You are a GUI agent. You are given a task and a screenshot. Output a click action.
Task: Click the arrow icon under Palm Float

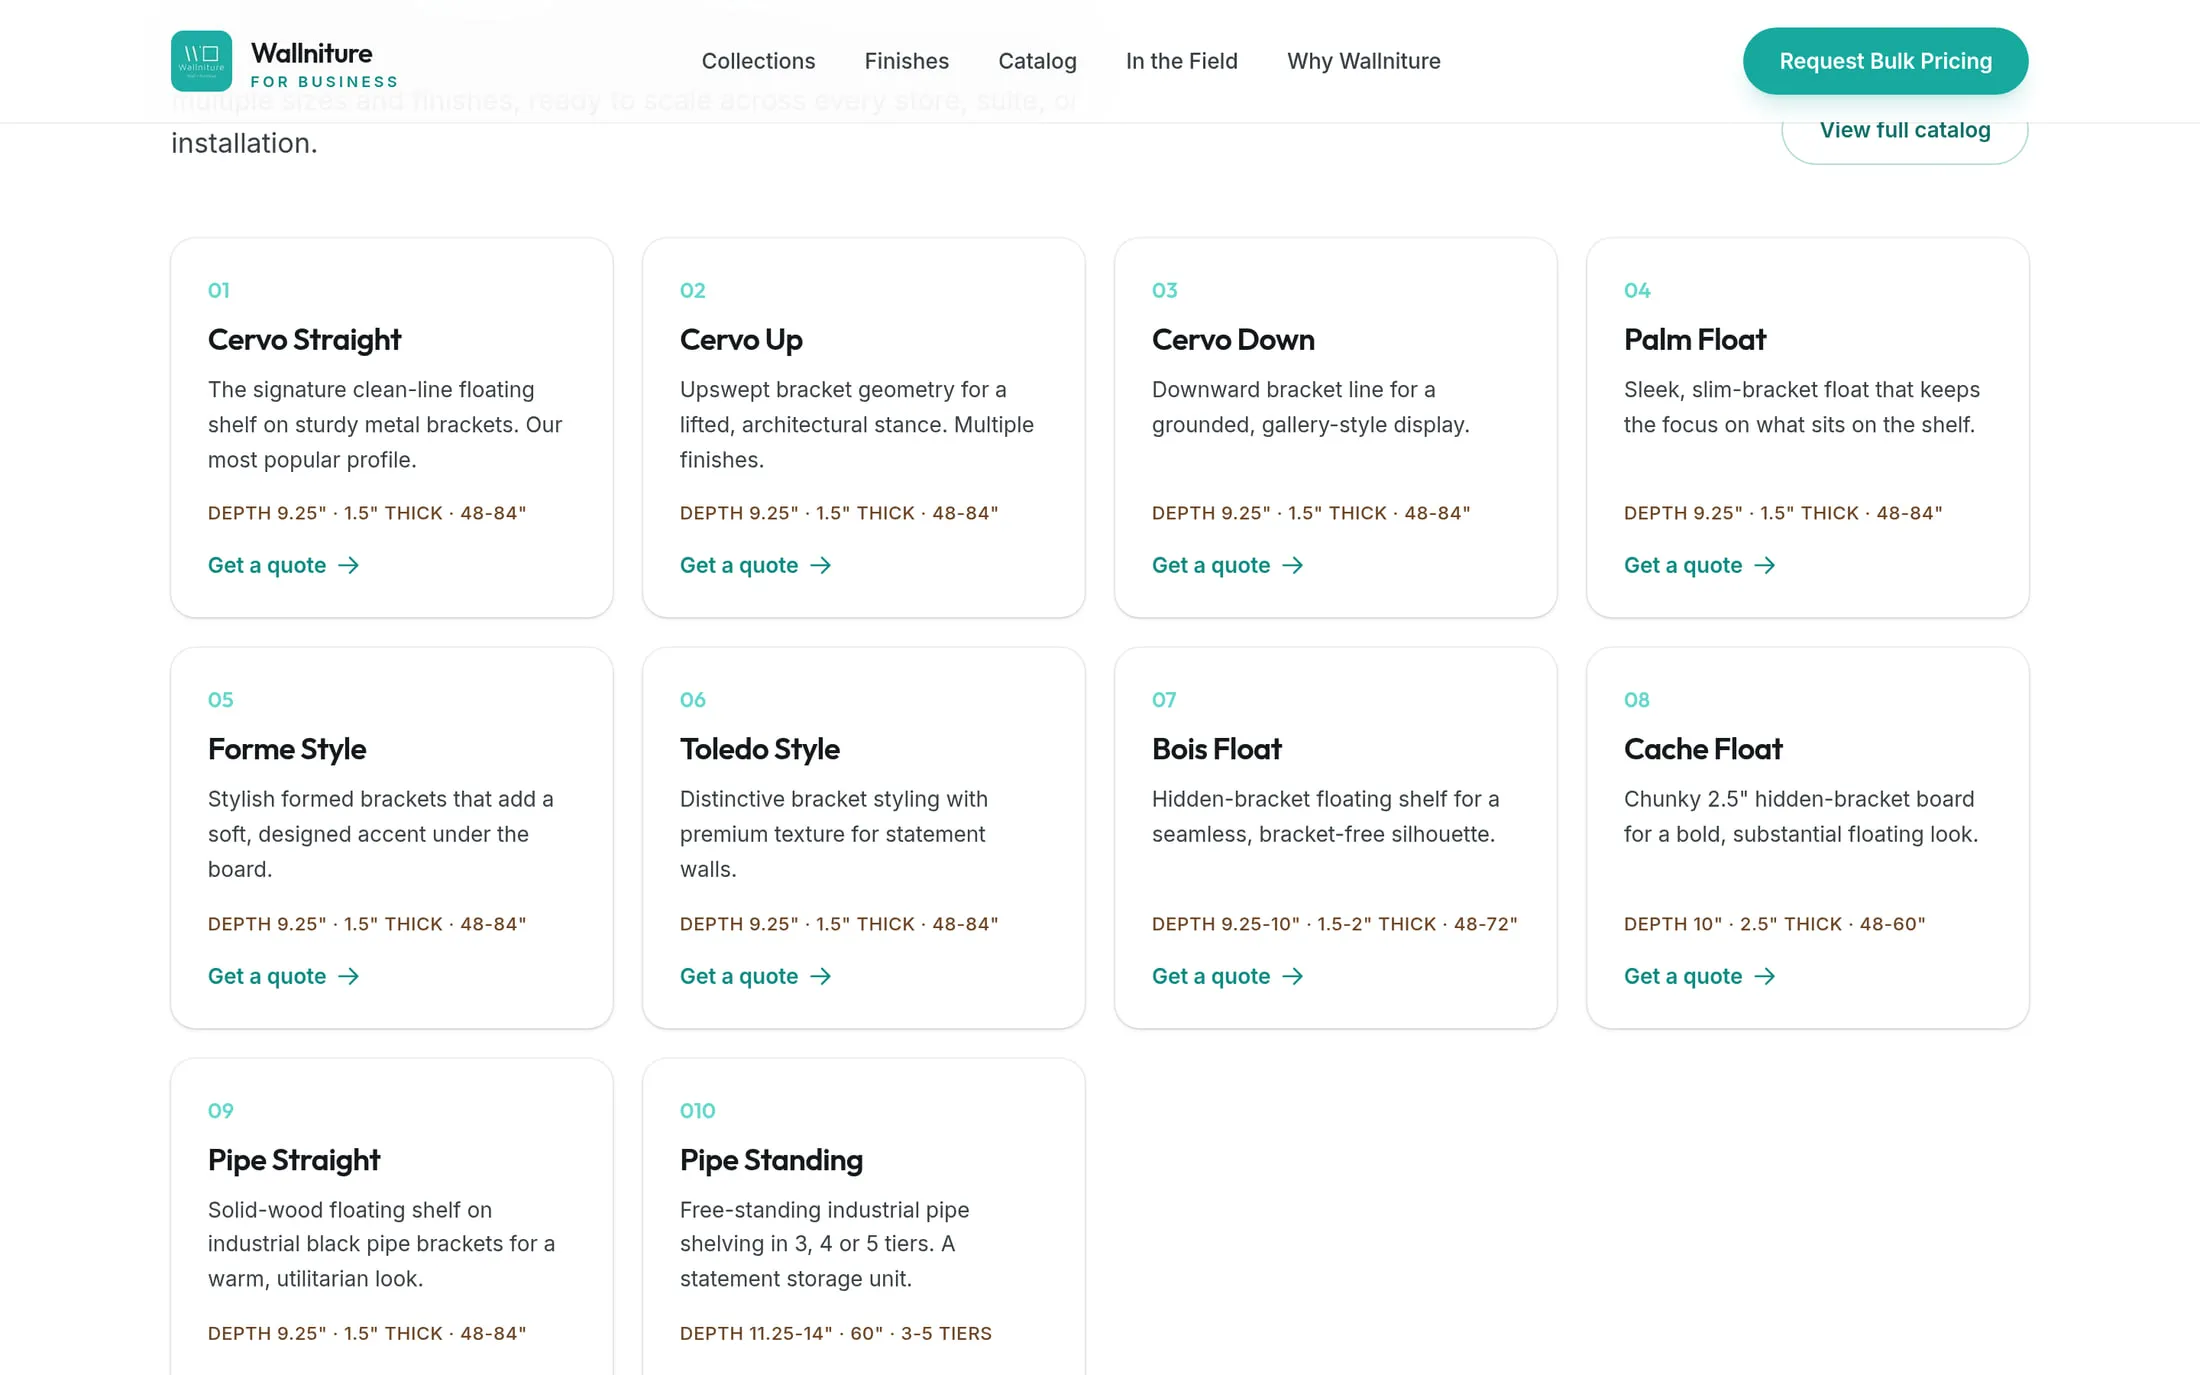pyautogui.click(x=1764, y=566)
